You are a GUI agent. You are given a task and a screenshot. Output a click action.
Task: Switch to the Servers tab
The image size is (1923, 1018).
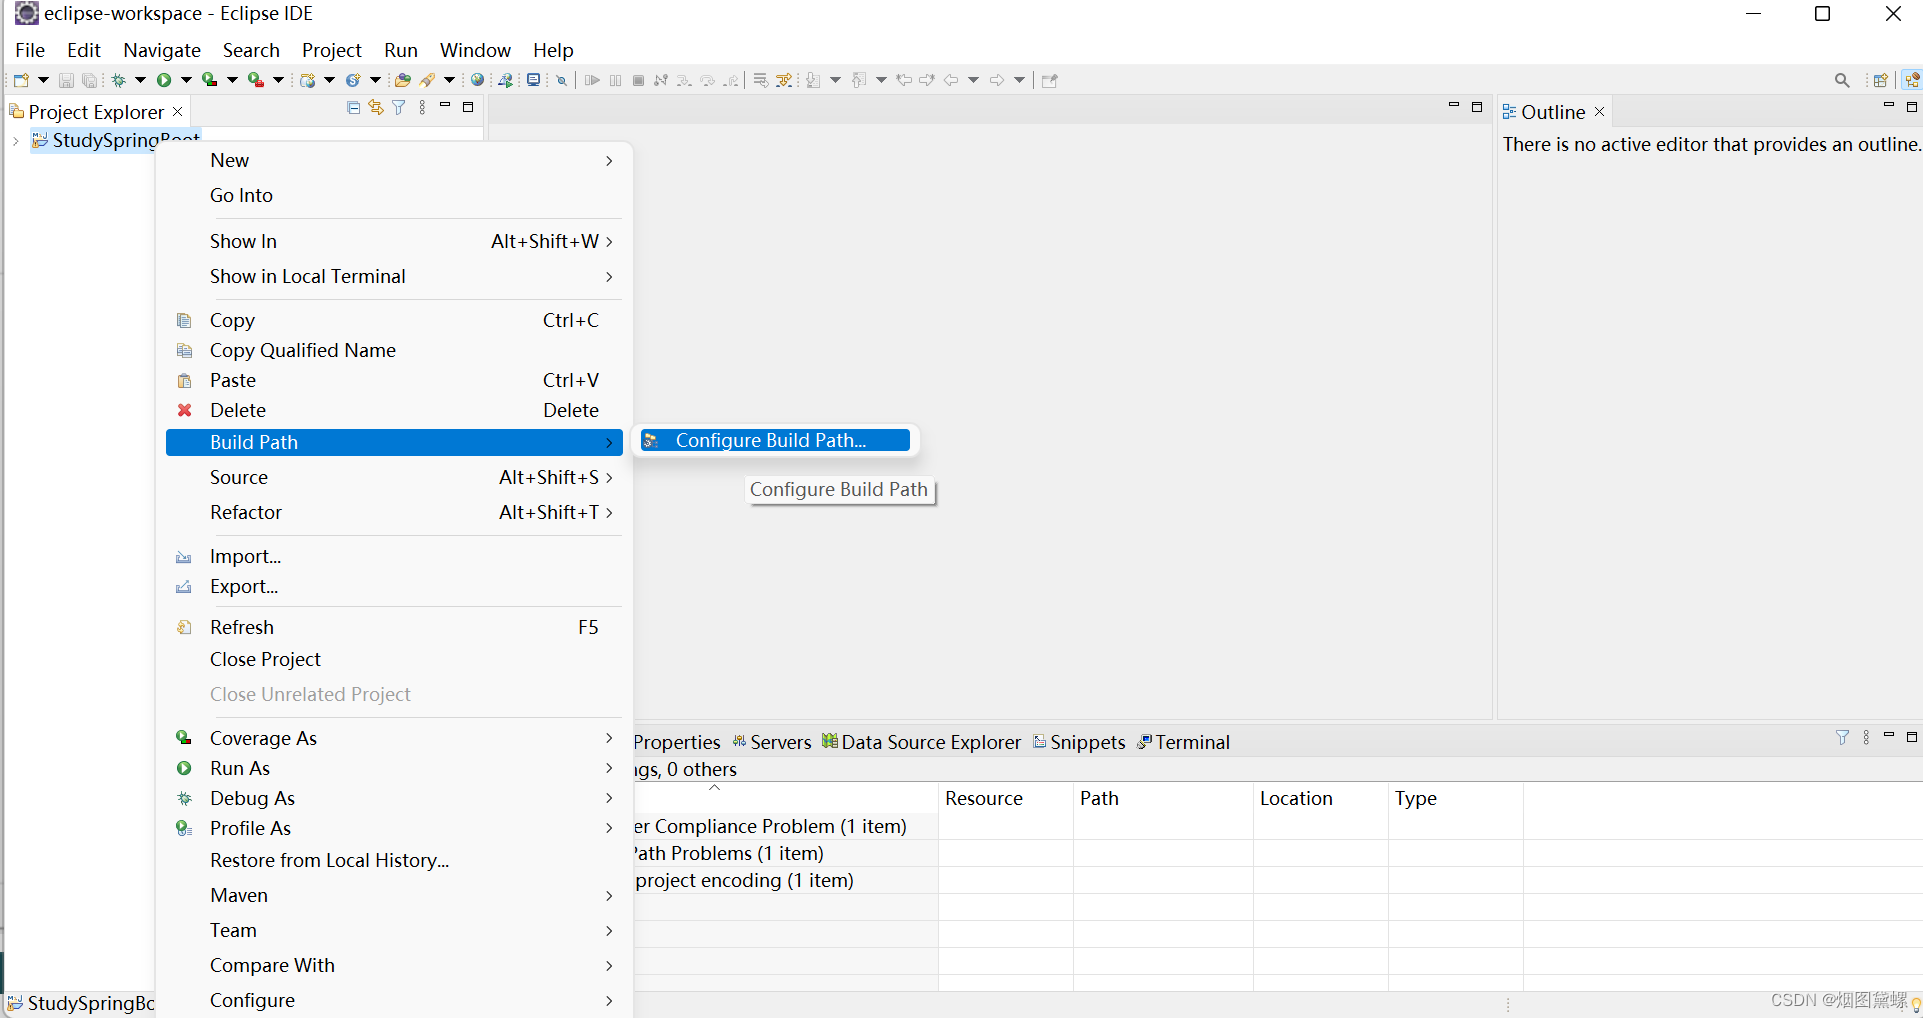pos(771,742)
